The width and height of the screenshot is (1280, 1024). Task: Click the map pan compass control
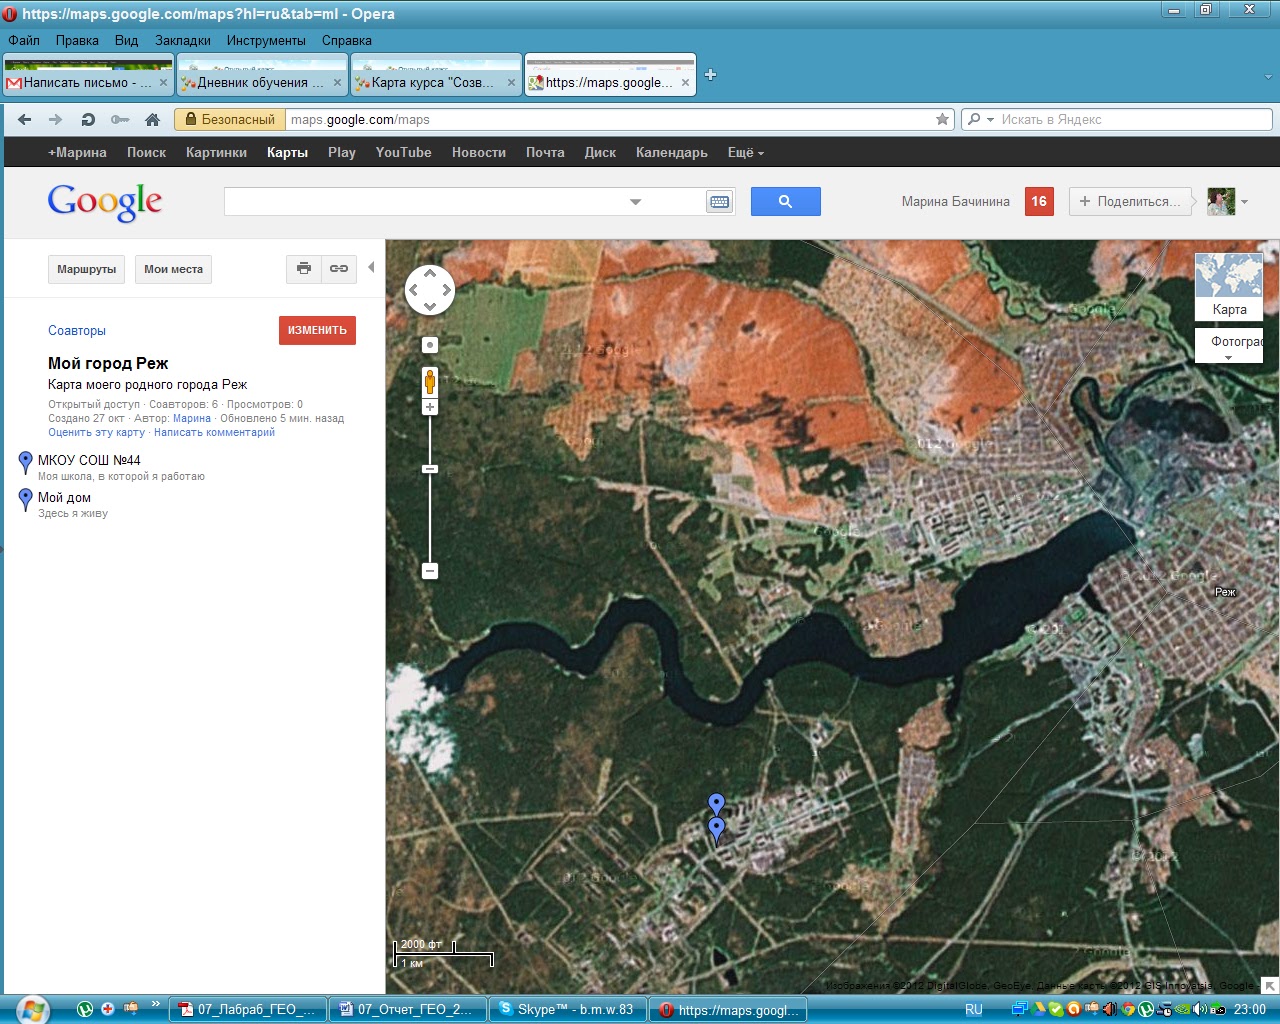[430, 289]
